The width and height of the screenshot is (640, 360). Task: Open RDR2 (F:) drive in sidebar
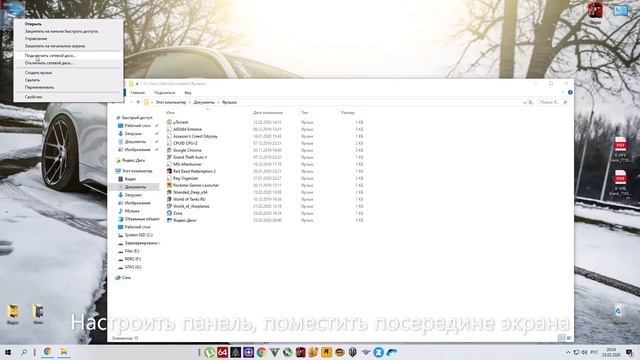pos(129,259)
